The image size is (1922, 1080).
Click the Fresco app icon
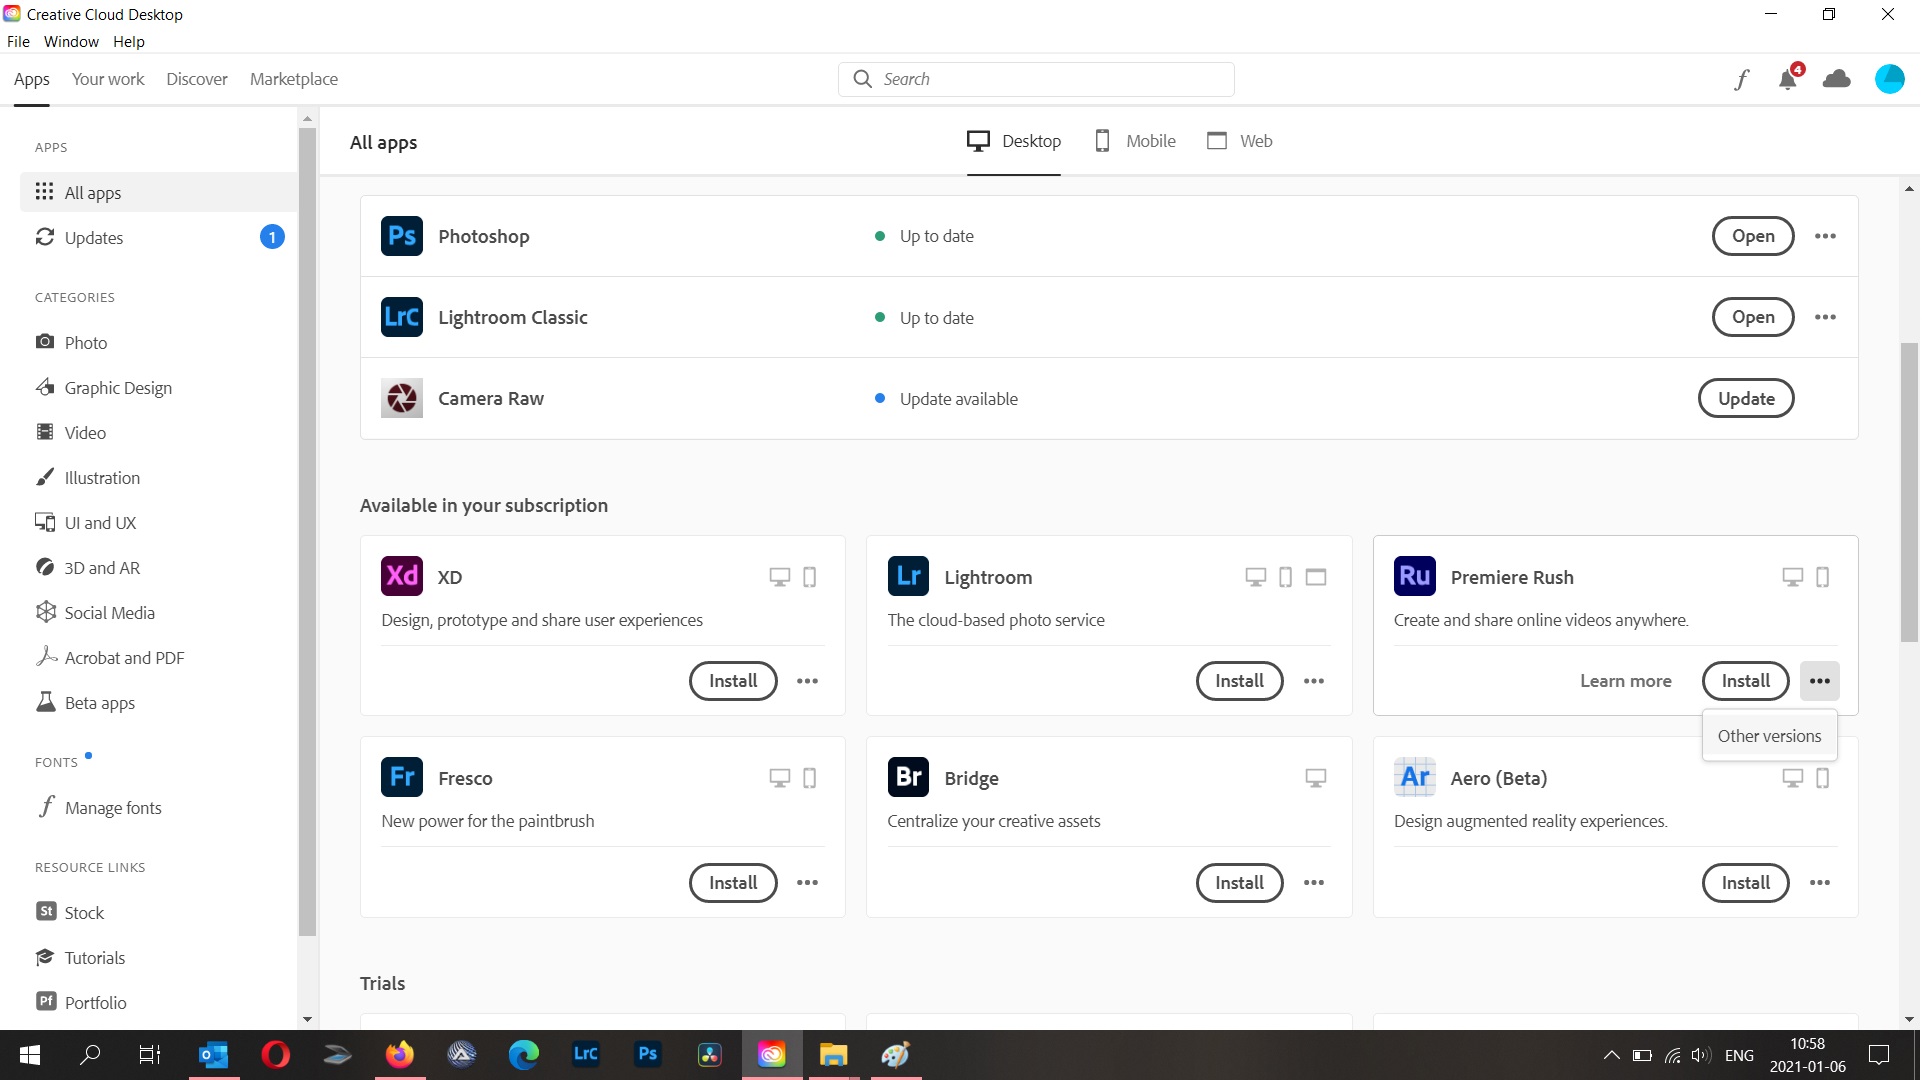tap(401, 777)
